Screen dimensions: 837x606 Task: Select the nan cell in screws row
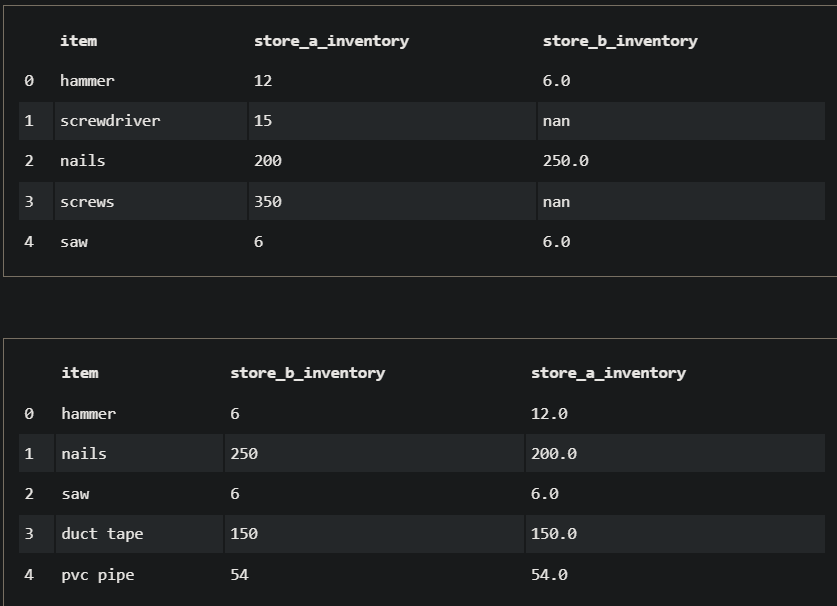pos(556,202)
